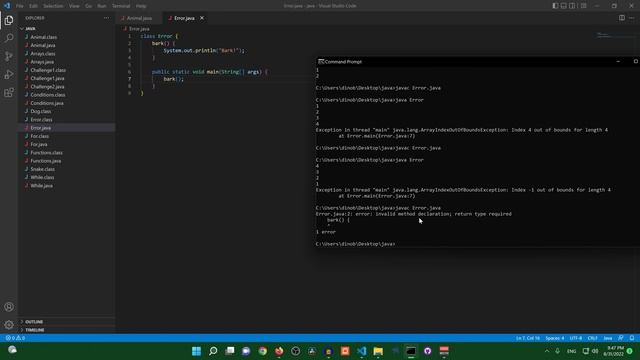Open the Explorer view in activity bar
Image resolution: width=640 pixels, height=360 pixels.
(9, 20)
